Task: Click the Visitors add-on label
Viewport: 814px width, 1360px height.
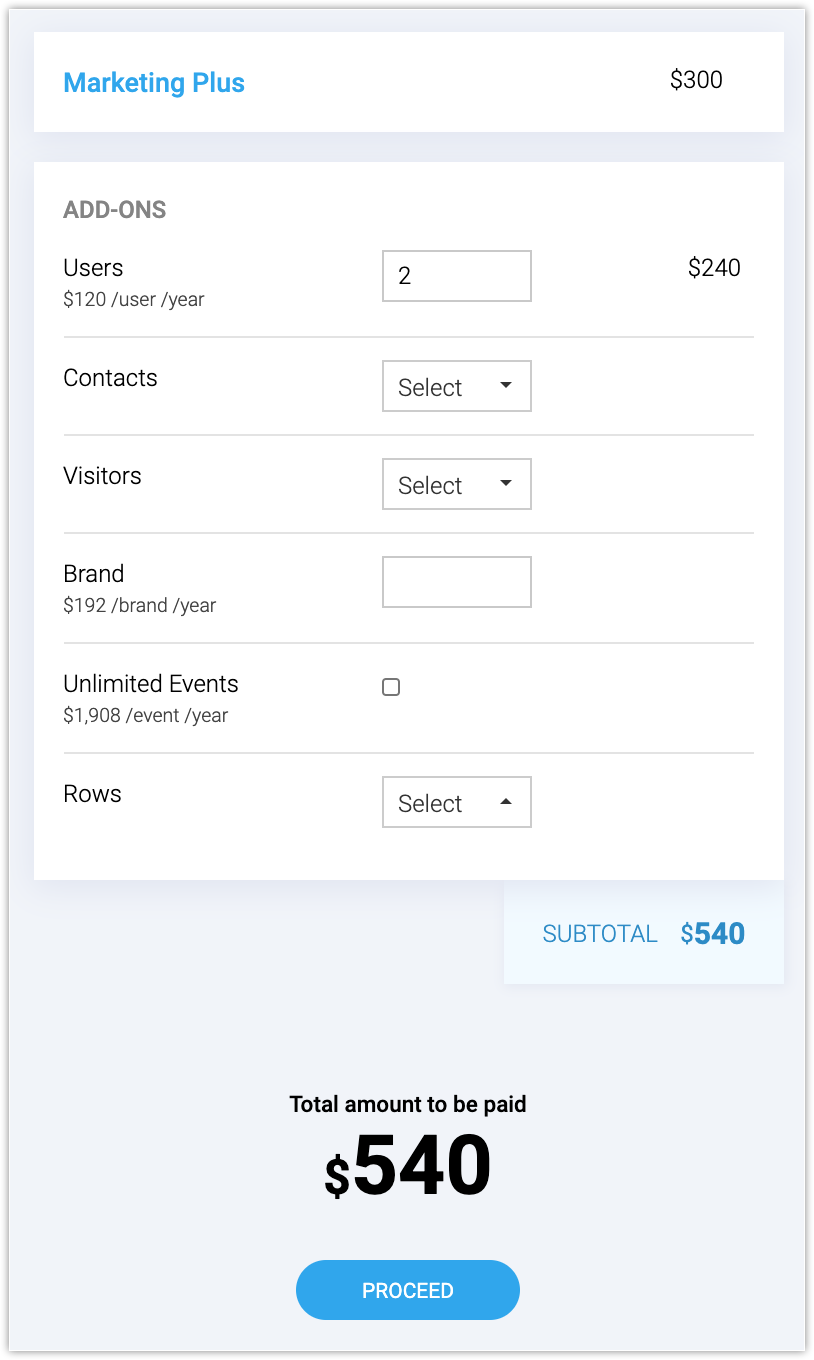Action: click(x=102, y=476)
